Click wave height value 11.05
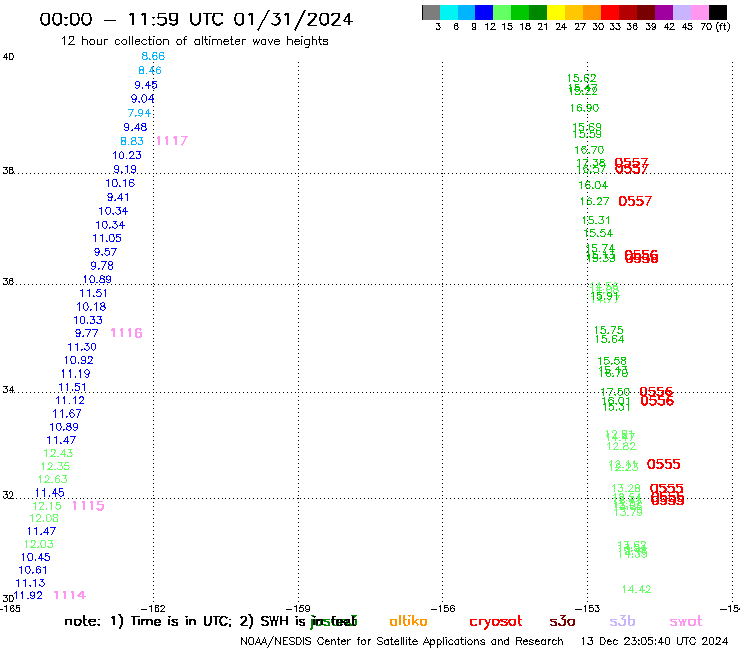This screenshot has width=740, height=650. [x=107, y=238]
